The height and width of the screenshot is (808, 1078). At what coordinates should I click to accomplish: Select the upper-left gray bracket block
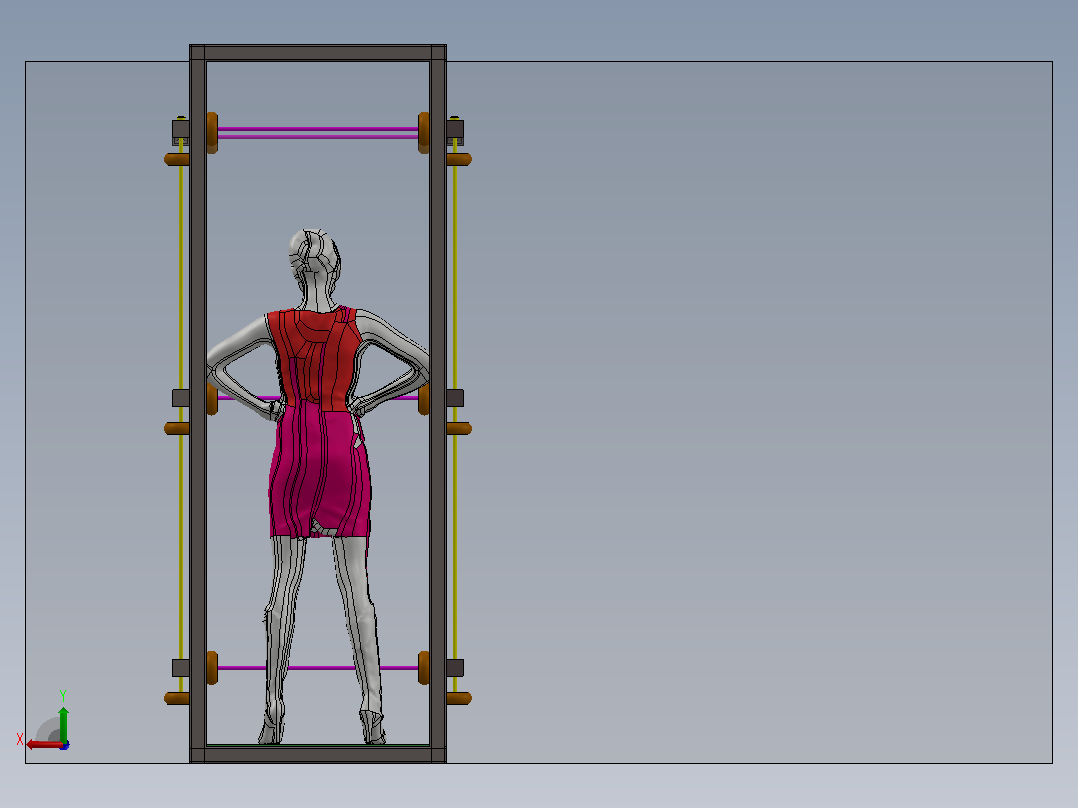coord(181,132)
